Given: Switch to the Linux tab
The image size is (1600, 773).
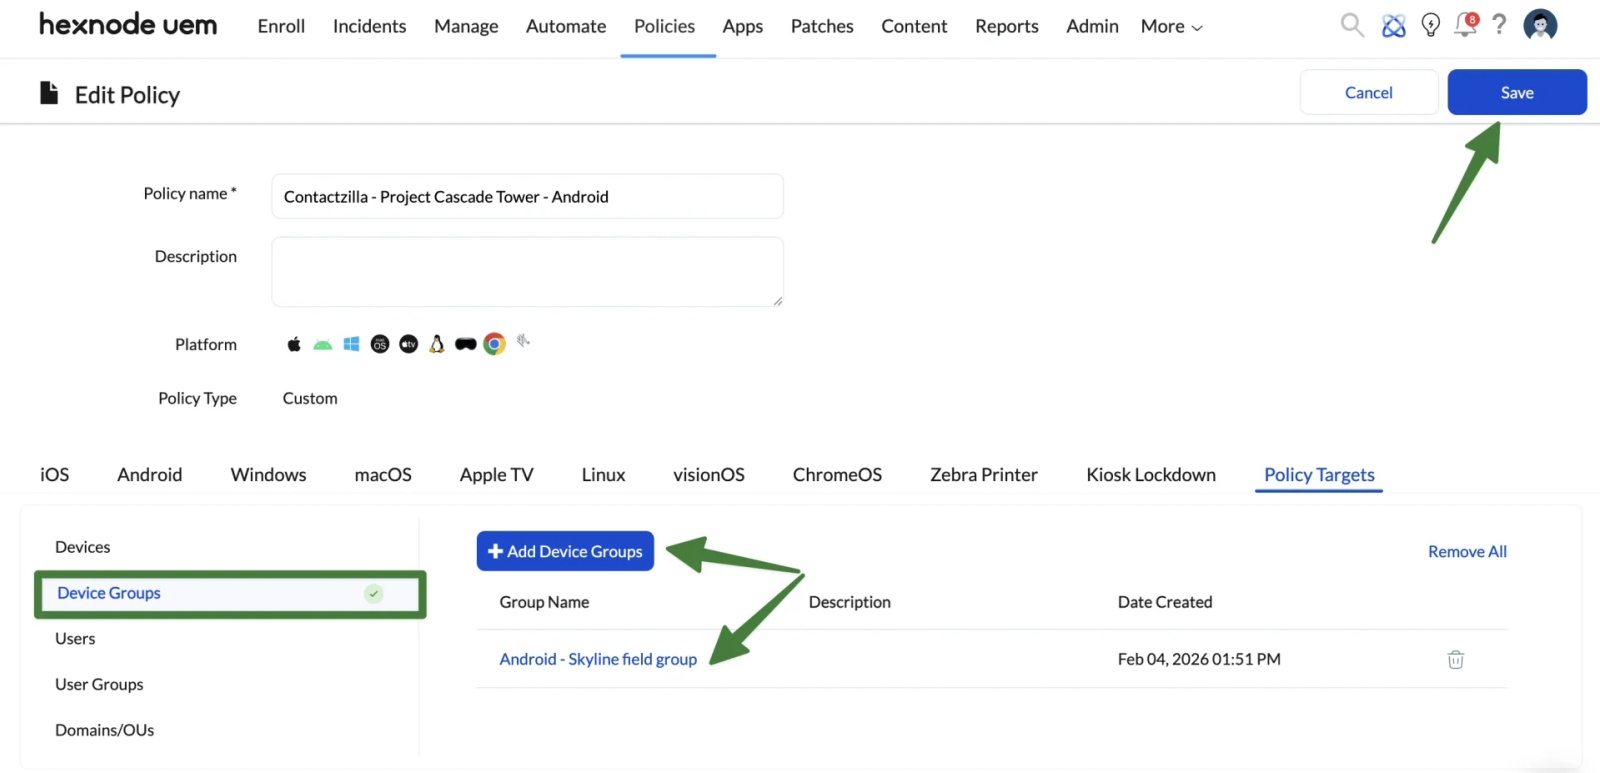Looking at the screenshot, I should [603, 475].
